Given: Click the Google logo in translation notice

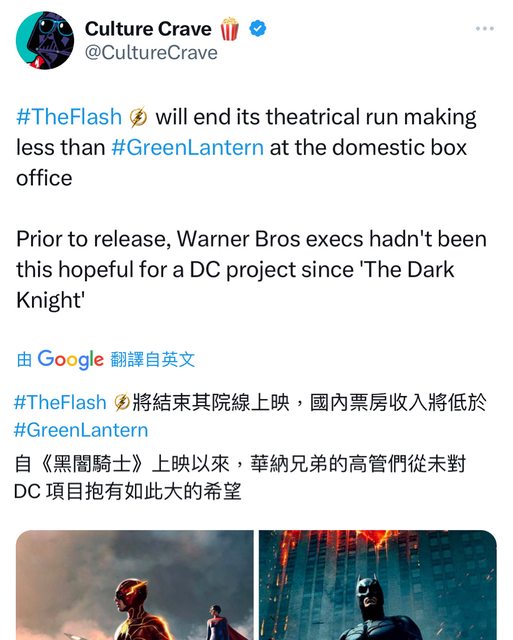Looking at the screenshot, I should (71, 360).
